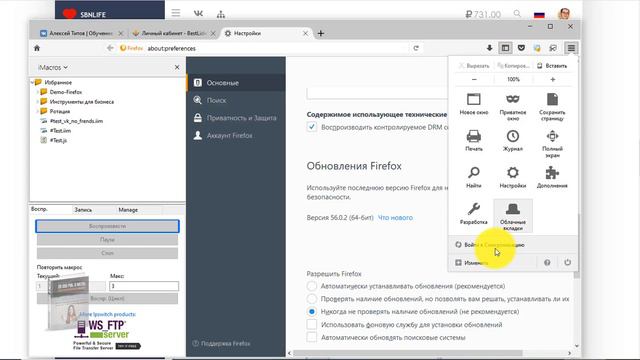Click the search icon on background page header

pos(517,14)
